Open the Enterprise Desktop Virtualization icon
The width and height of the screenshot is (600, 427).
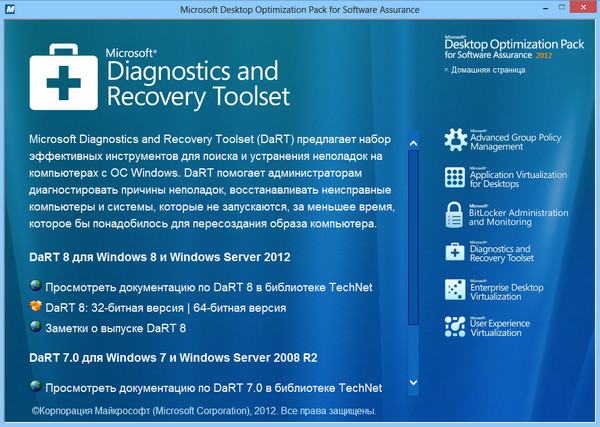click(452, 289)
